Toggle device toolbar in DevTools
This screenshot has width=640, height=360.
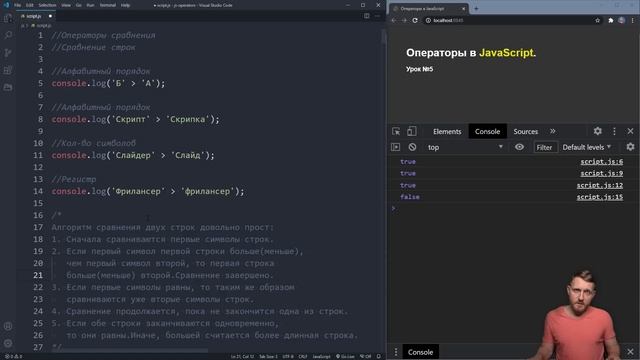coord(411,131)
